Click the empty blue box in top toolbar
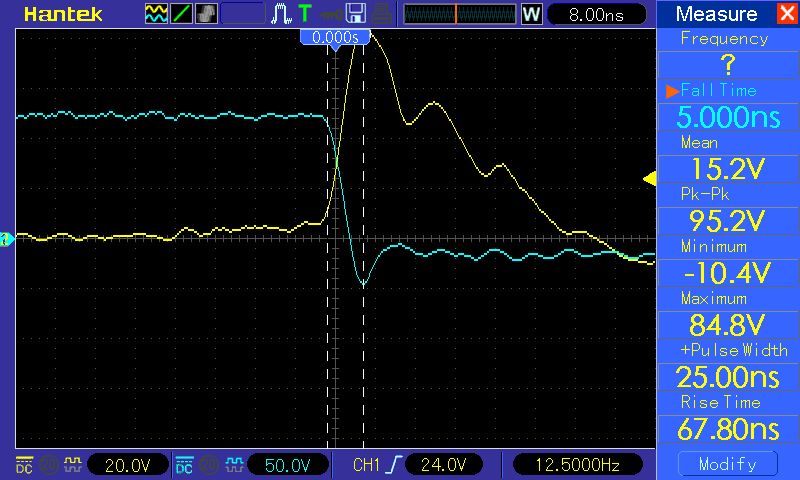The image size is (800, 480). pyautogui.click(x=243, y=14)
